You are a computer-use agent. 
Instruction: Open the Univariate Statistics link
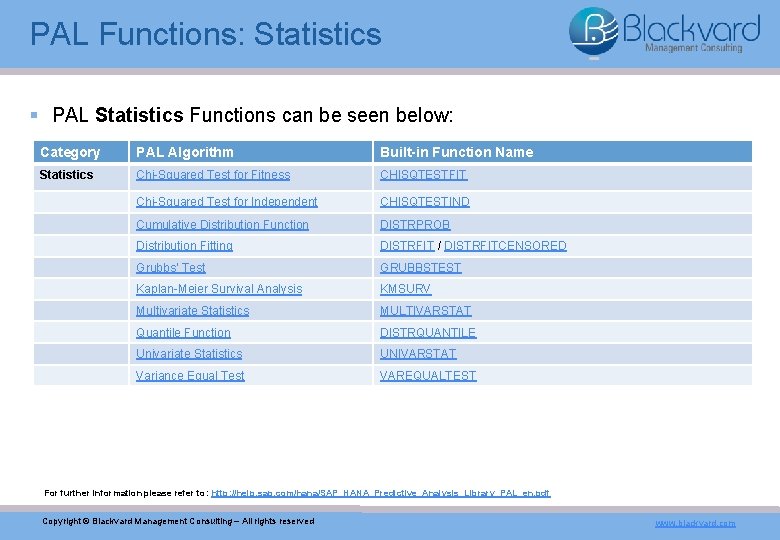coord(189,354)
